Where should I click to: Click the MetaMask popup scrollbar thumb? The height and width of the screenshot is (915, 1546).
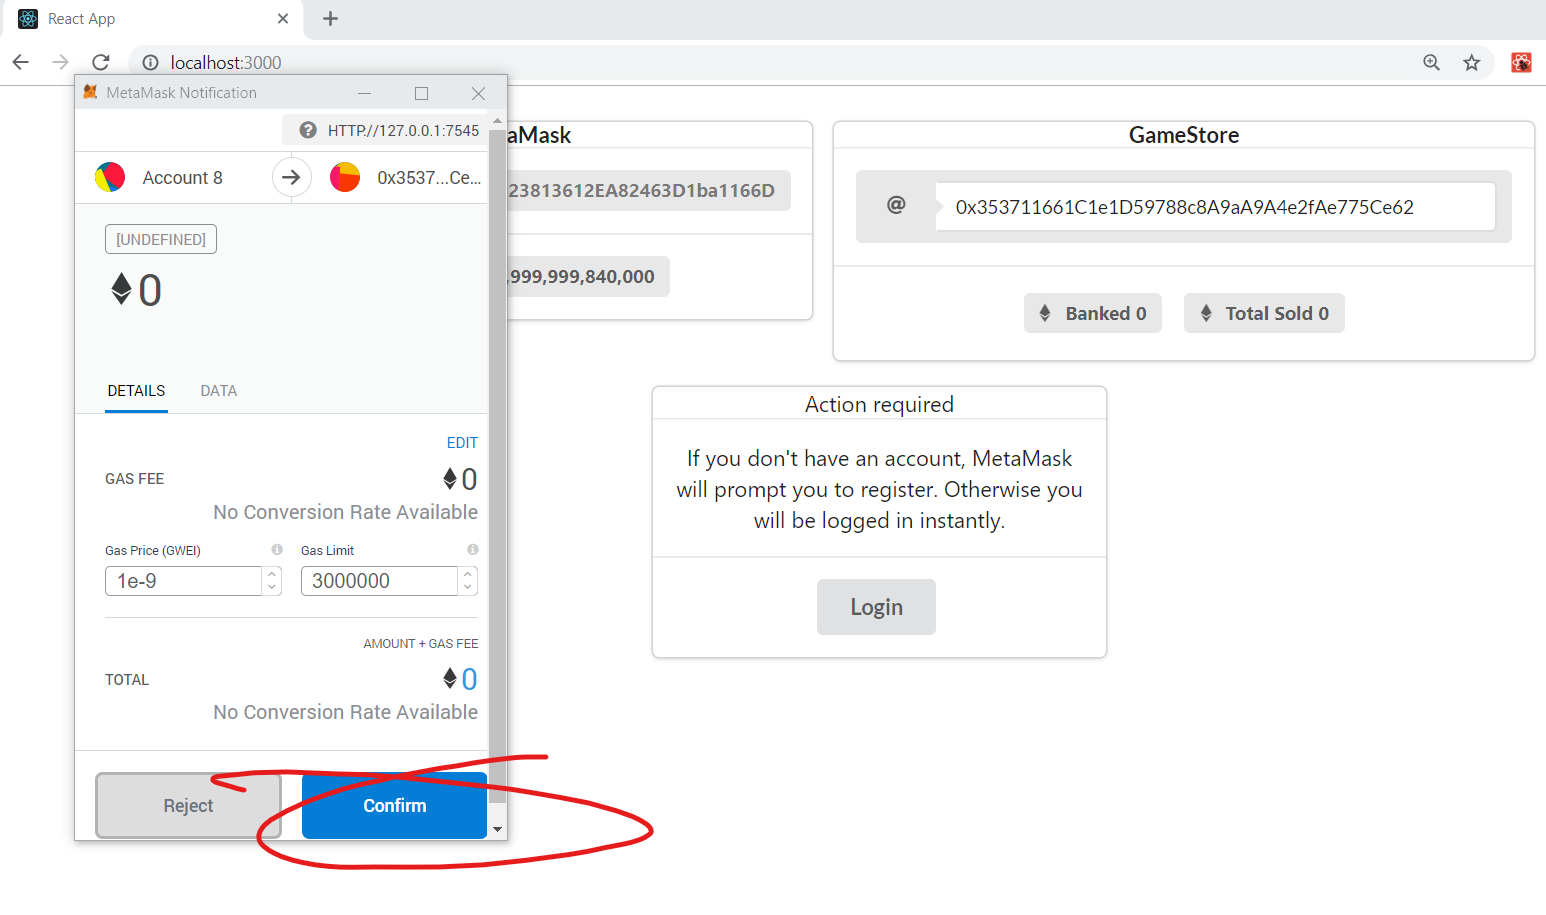click(x=497, y=466)
